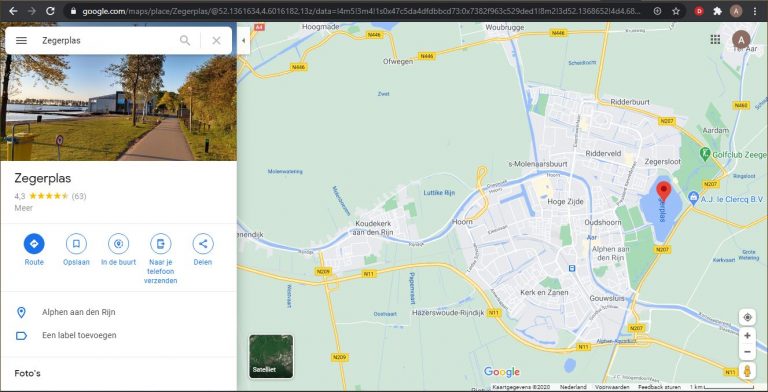This screenshot has width=768, height=392.
Task: Go forward in the browser
Action: [x=31, y=11]
